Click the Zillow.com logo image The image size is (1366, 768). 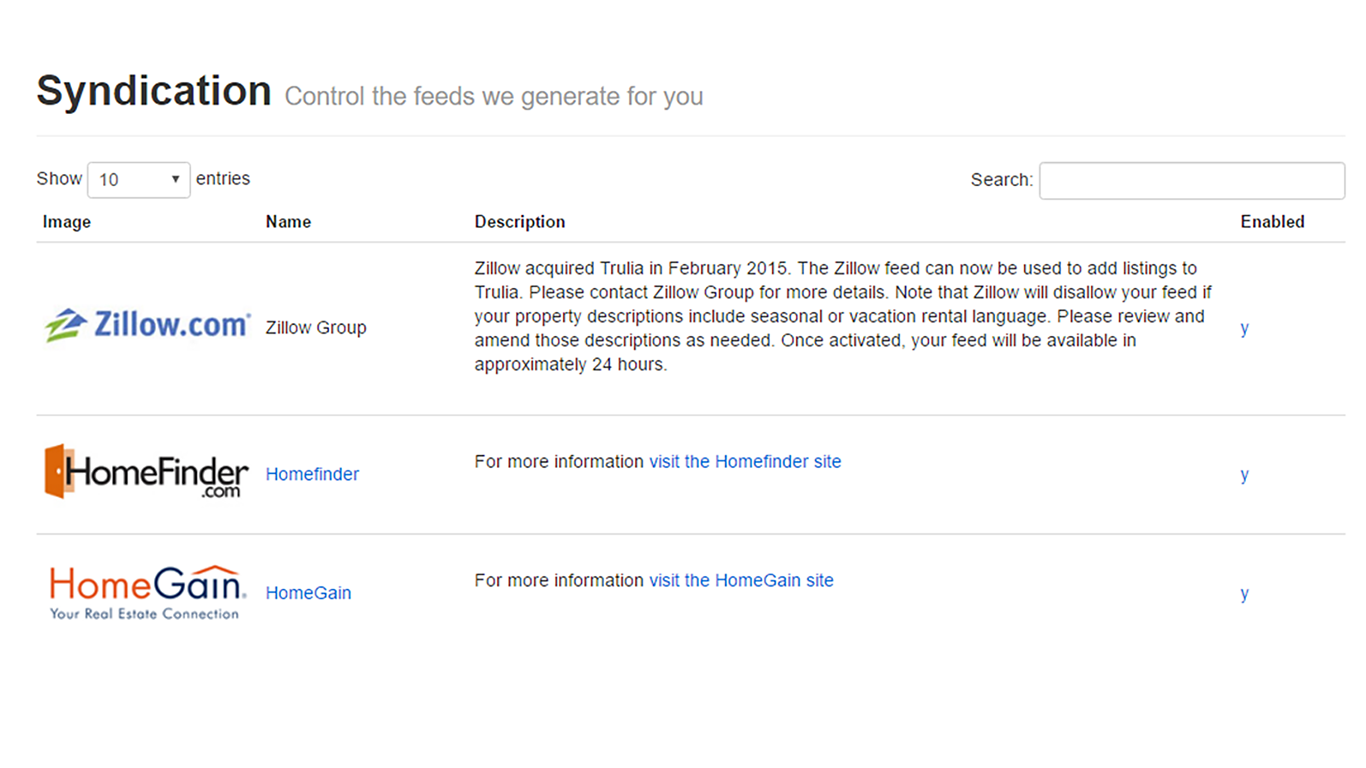(147, 326)
